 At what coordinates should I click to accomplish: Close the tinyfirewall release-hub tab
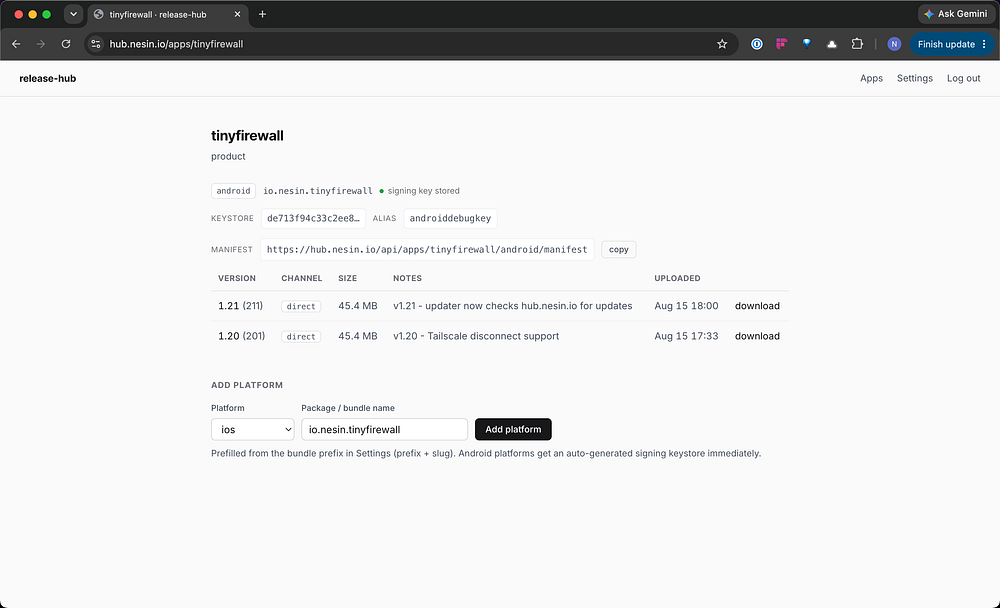(x=237, y=14)
